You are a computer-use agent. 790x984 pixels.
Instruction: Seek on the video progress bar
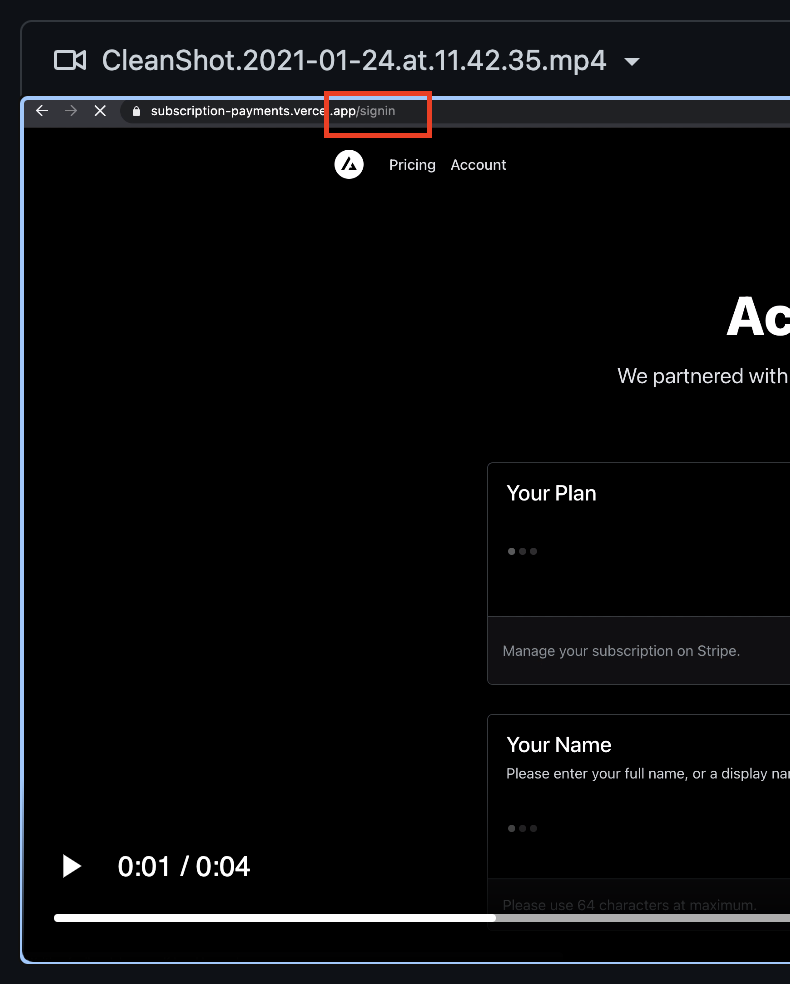tap(422, 918)
